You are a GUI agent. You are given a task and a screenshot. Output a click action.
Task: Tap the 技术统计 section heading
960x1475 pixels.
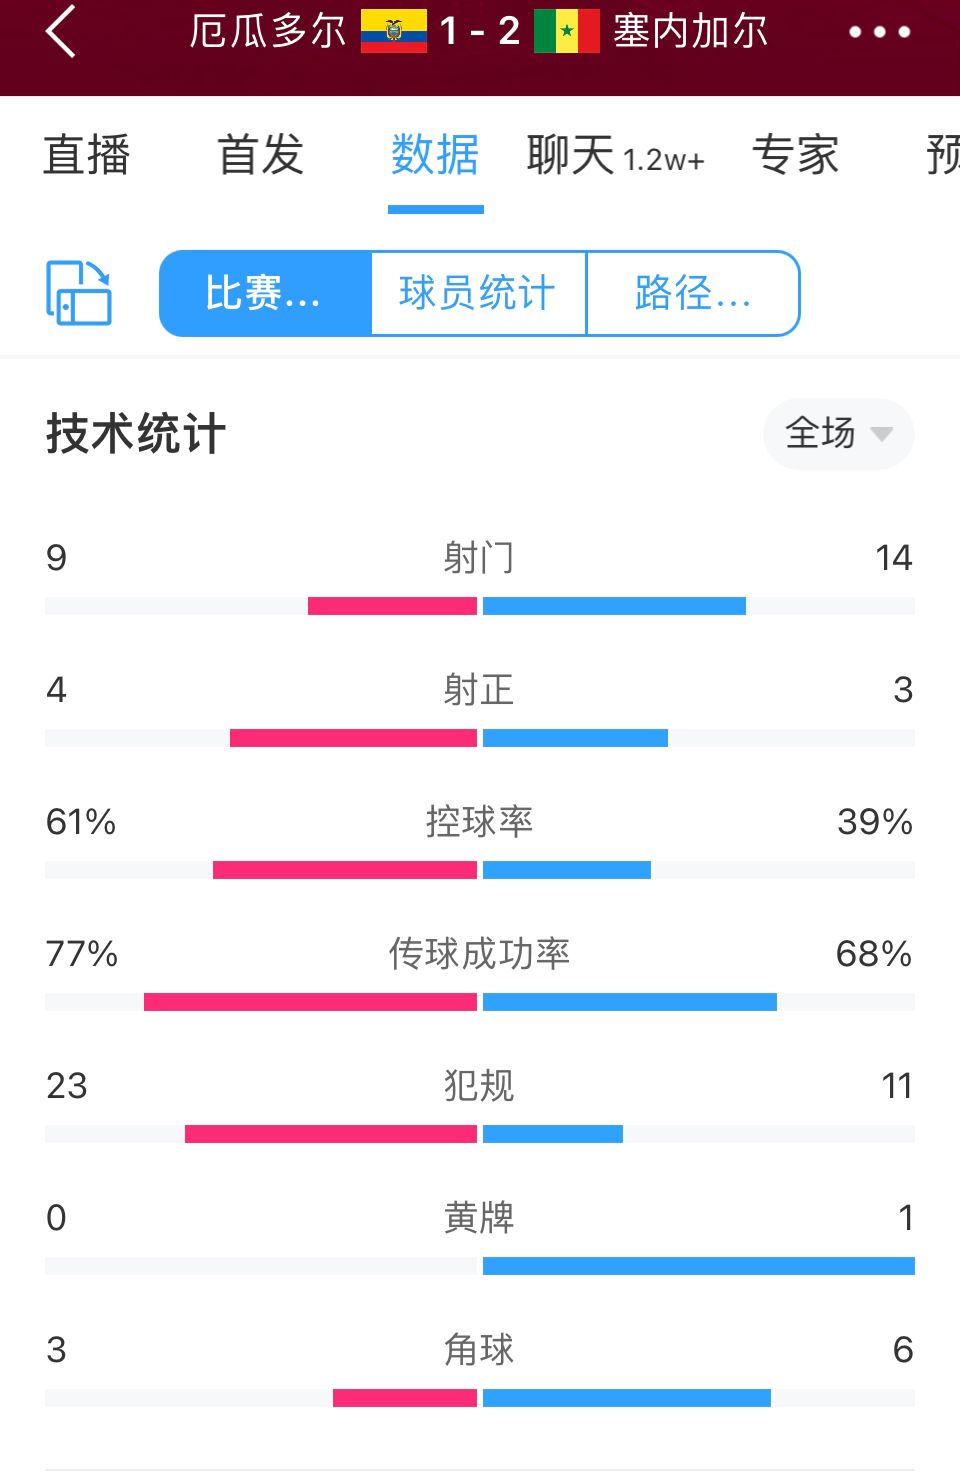pos(136,434)
